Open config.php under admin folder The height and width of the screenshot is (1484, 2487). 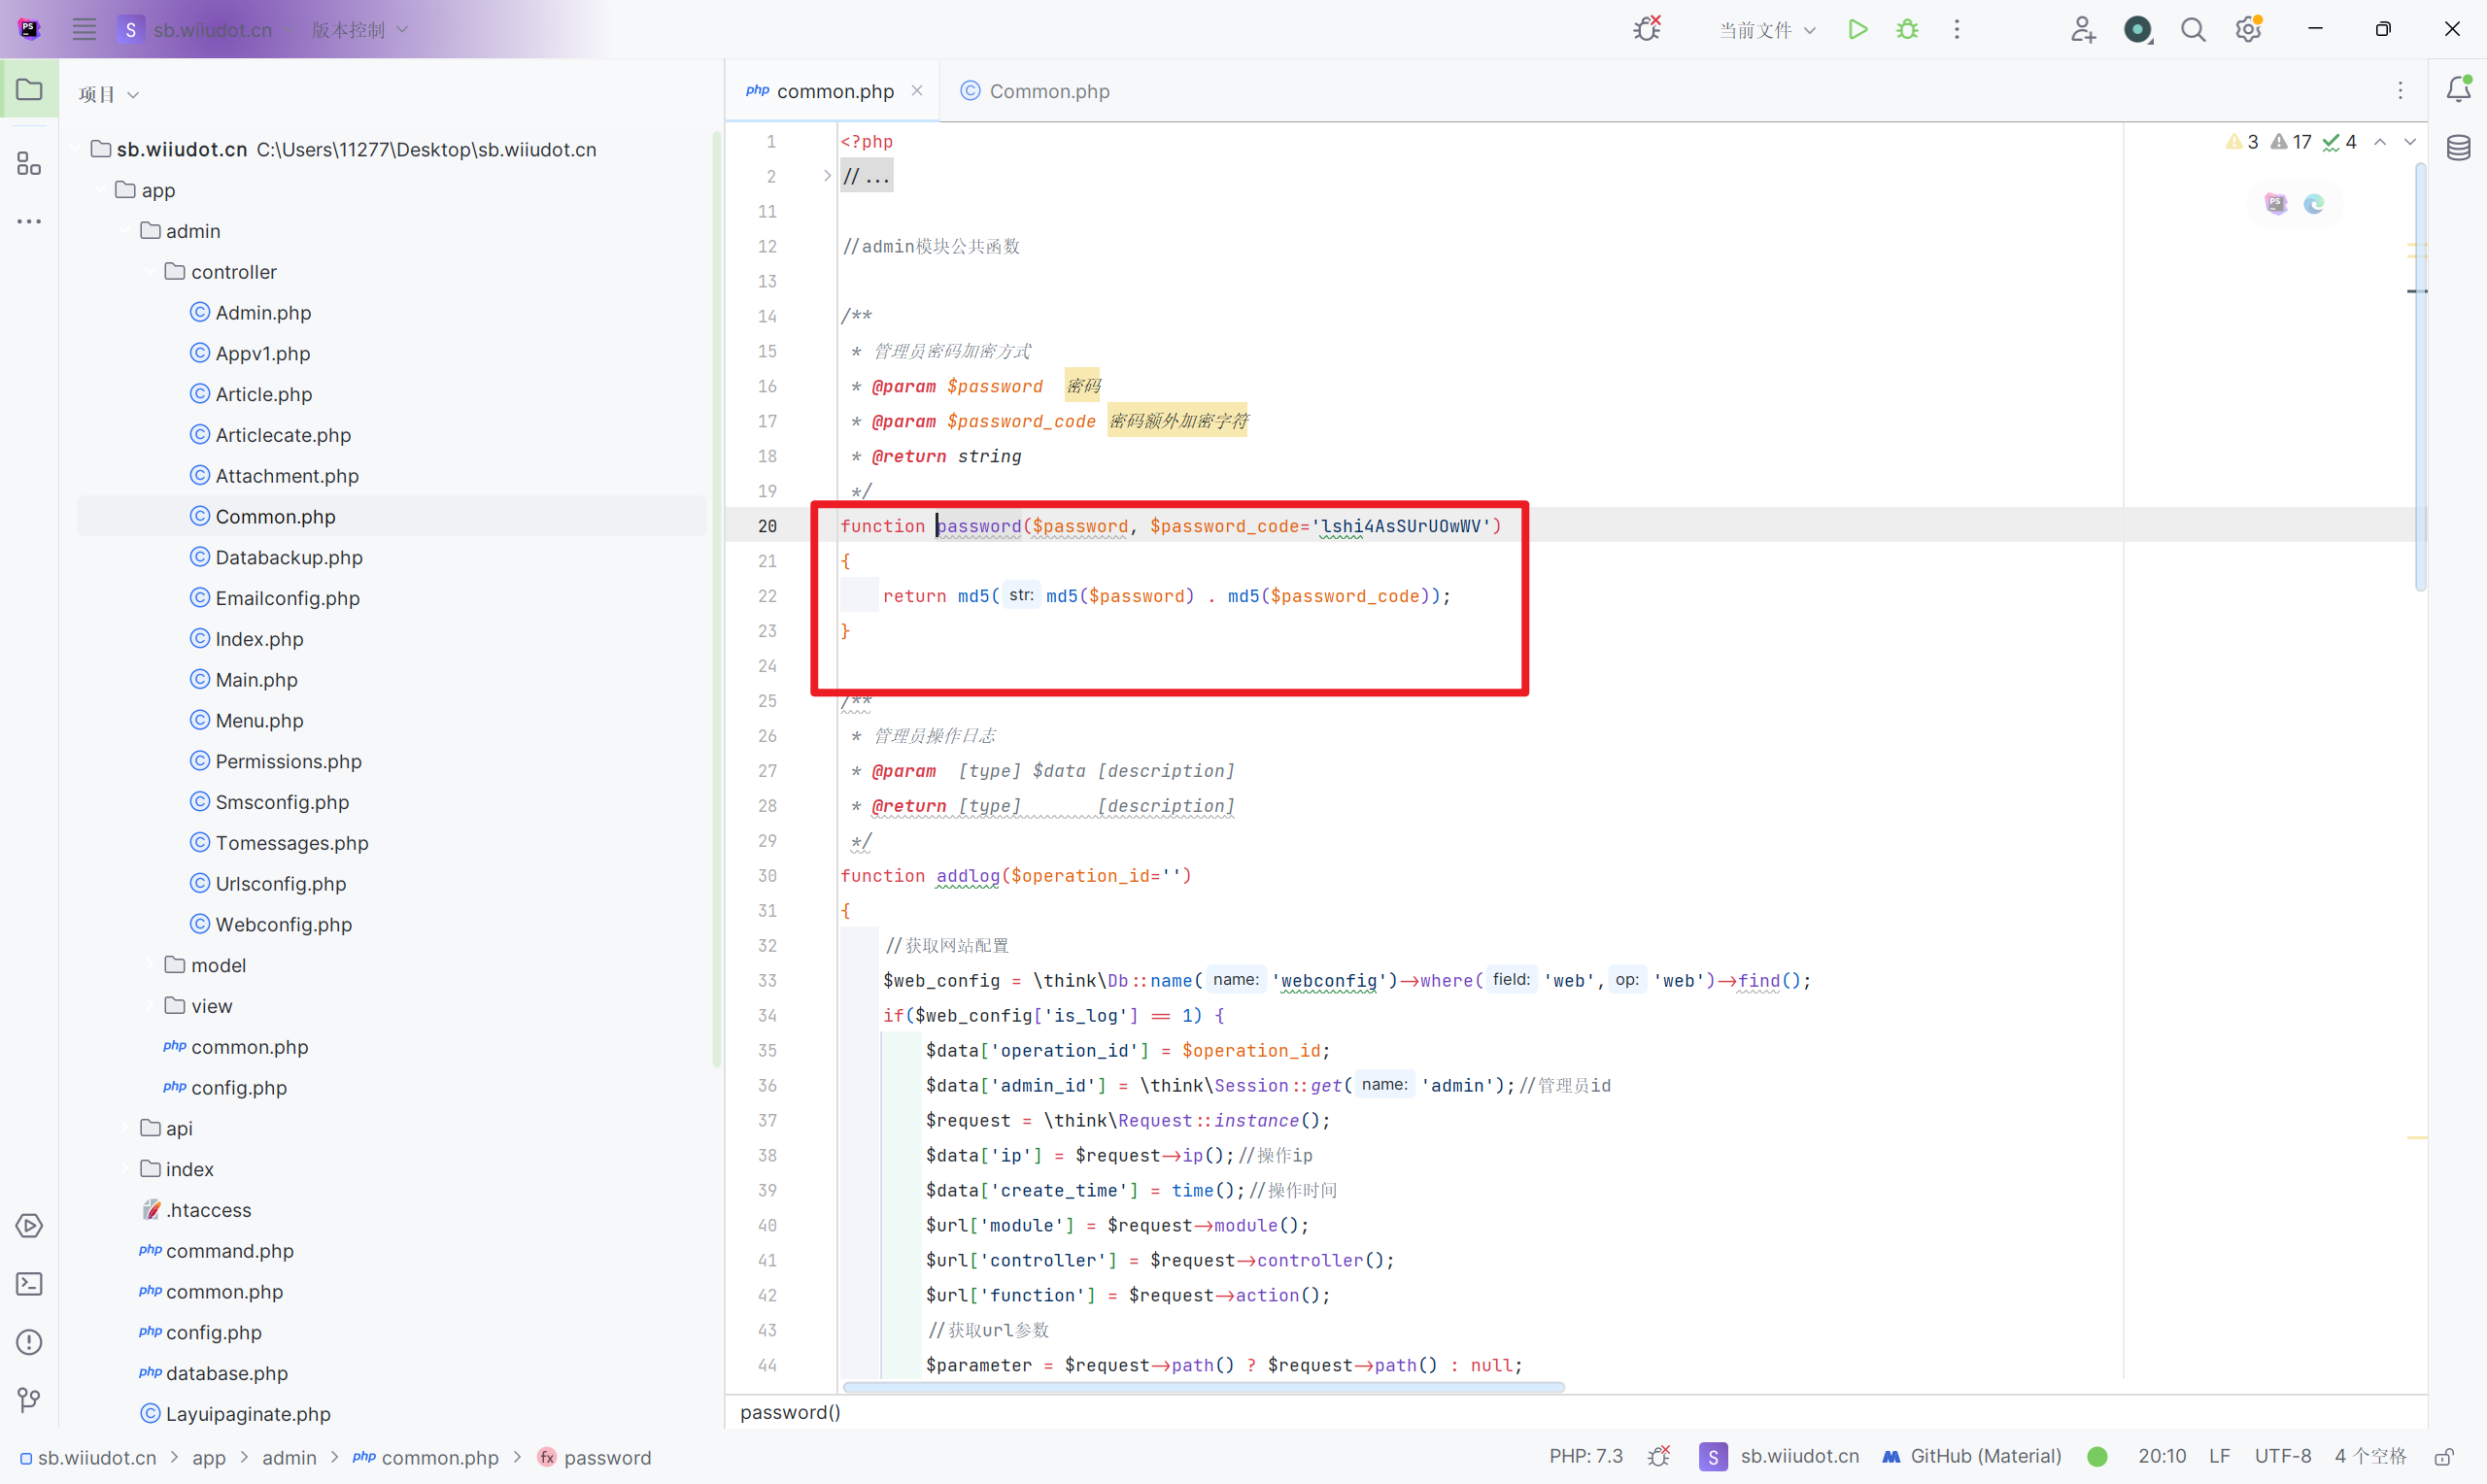click(225, 1088)
